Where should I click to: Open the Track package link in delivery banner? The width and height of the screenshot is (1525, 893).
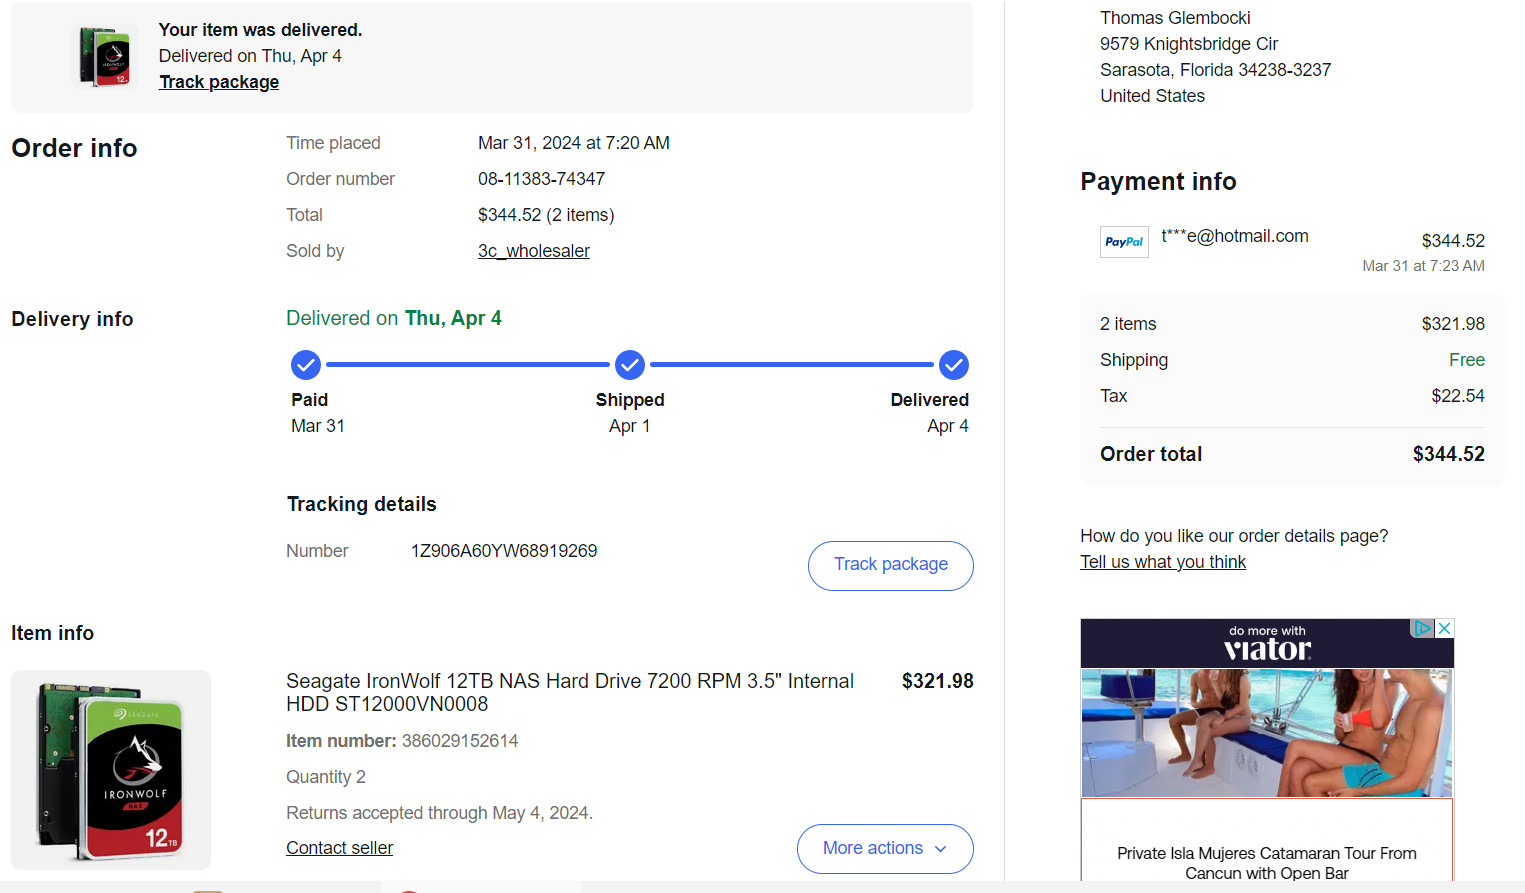(x=219, y=82)
